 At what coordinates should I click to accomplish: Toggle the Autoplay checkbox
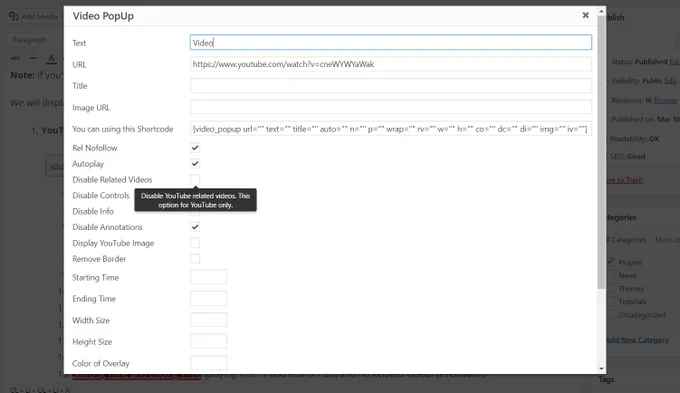click(195, 164)
